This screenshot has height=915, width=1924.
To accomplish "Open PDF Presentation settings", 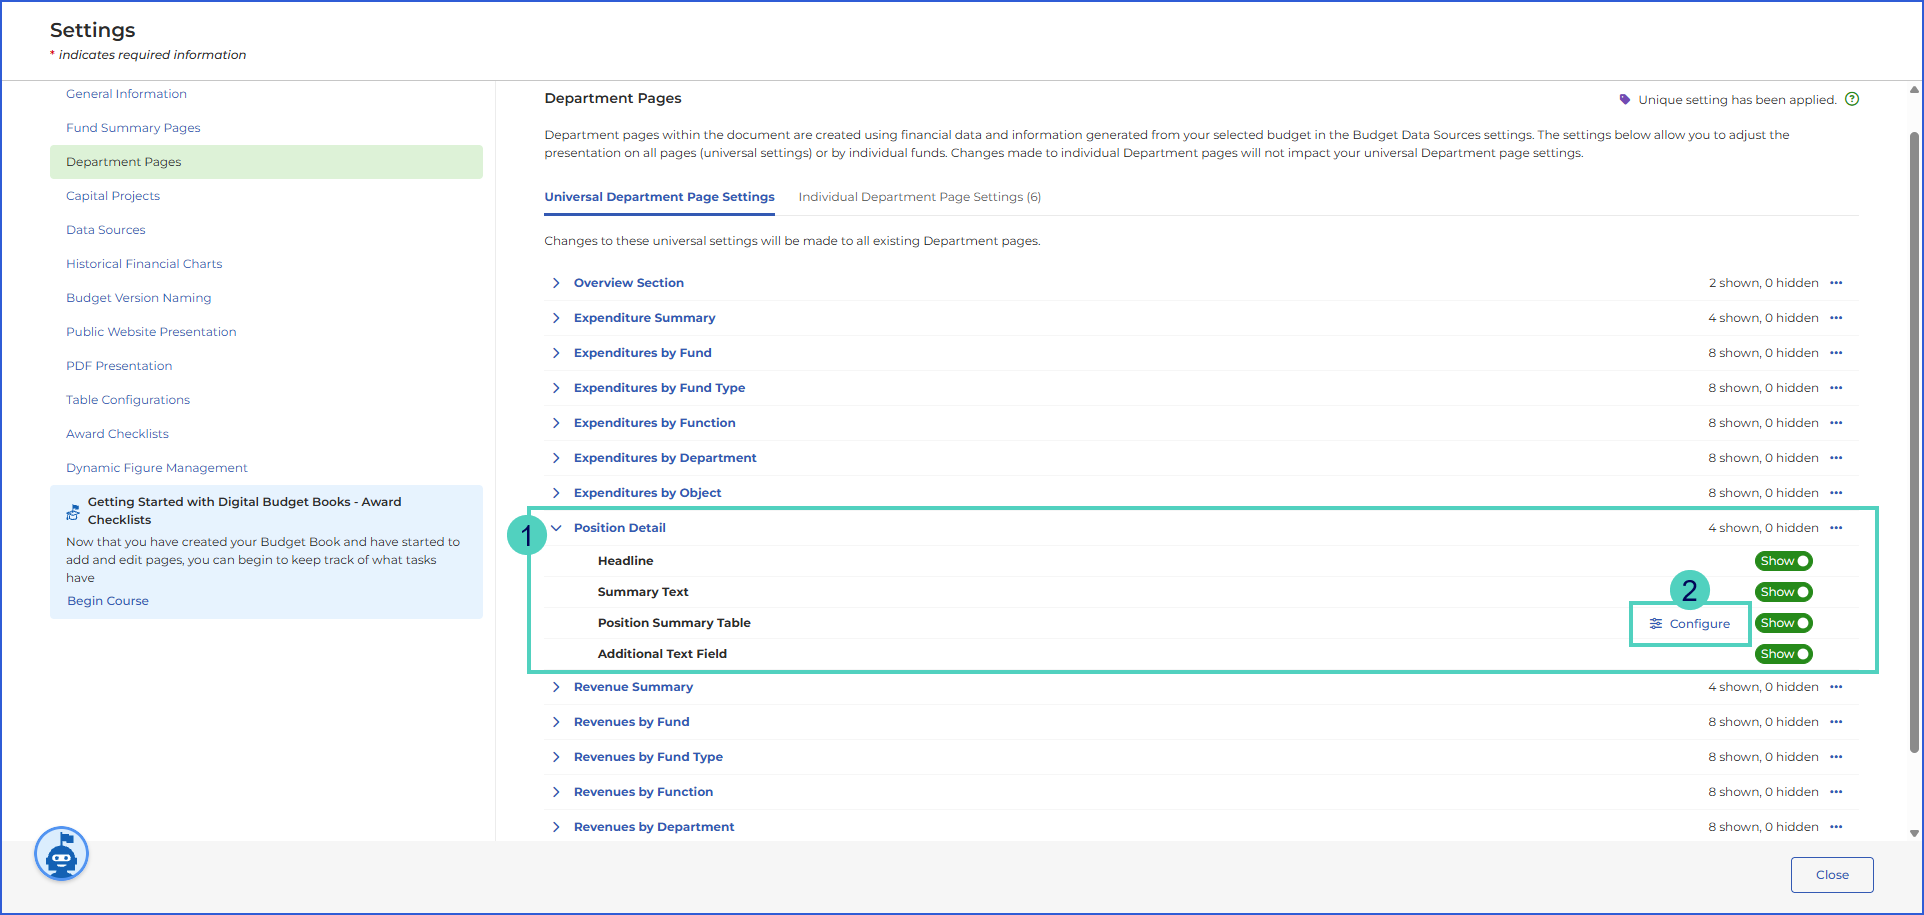I will click(x=119, y=366).
